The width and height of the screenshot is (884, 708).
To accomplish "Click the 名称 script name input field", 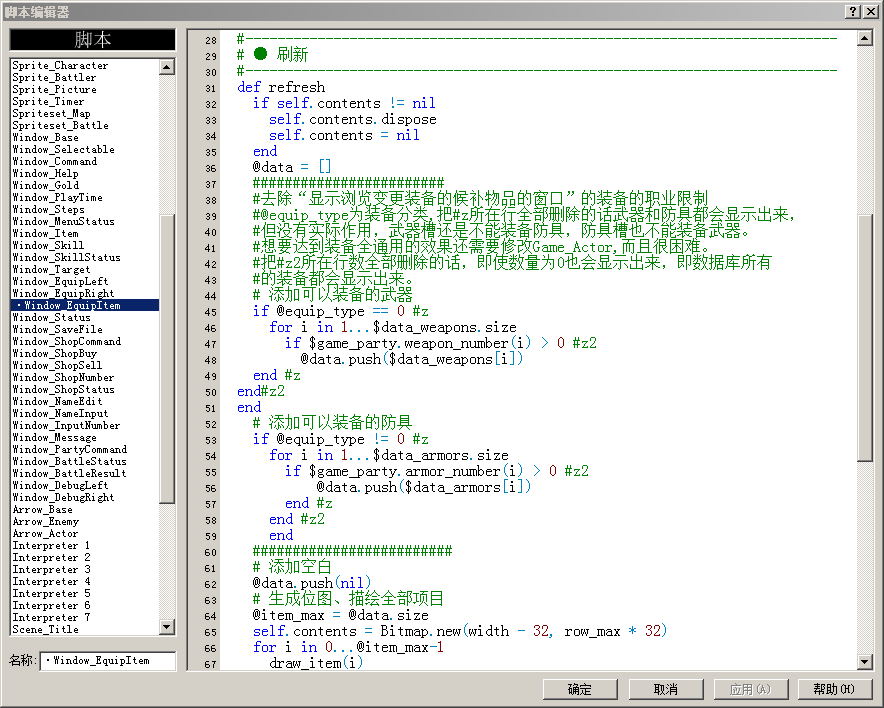I will coord(108,661).
